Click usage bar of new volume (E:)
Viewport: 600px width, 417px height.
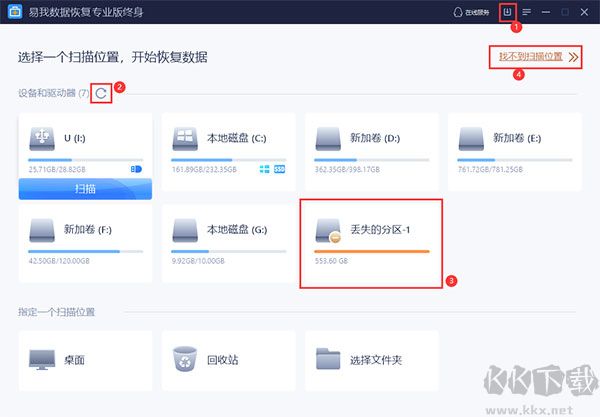pyautogui.click(x=515, y=160)
